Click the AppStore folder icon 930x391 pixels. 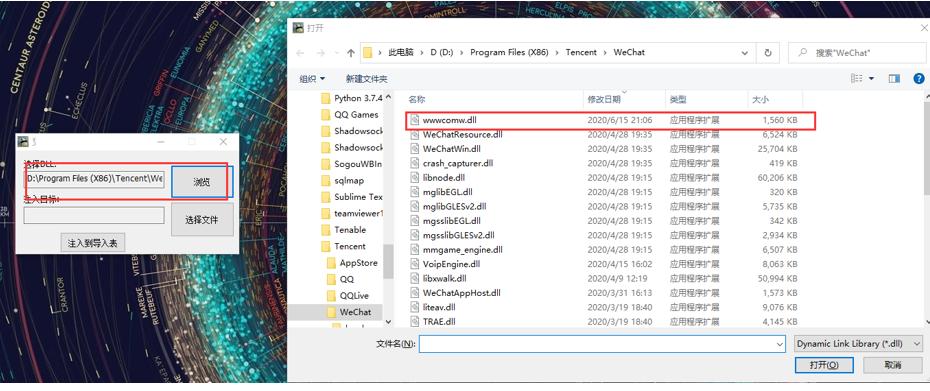point(332,263)
